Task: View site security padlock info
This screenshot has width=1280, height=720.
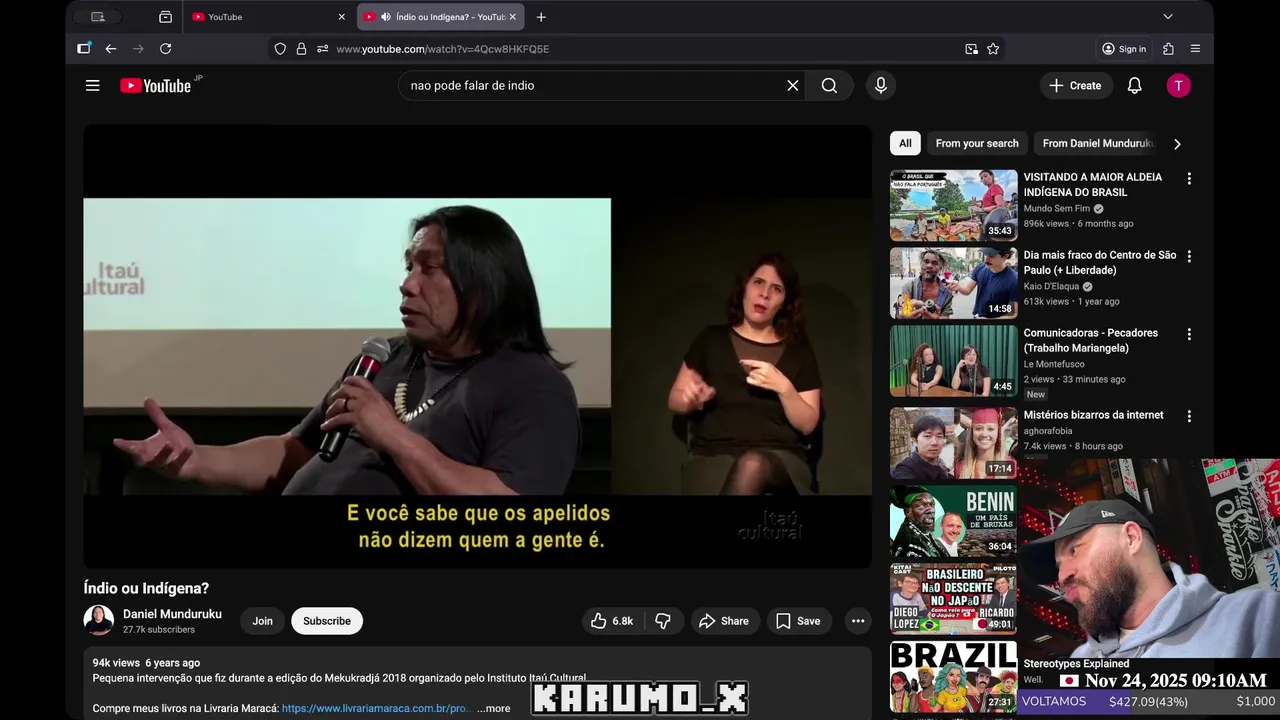Action: coord(301,49)
